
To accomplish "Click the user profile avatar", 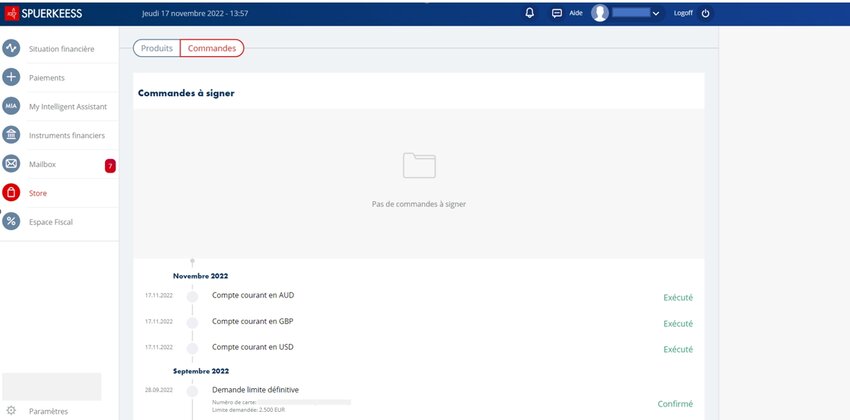I will 600,13.
